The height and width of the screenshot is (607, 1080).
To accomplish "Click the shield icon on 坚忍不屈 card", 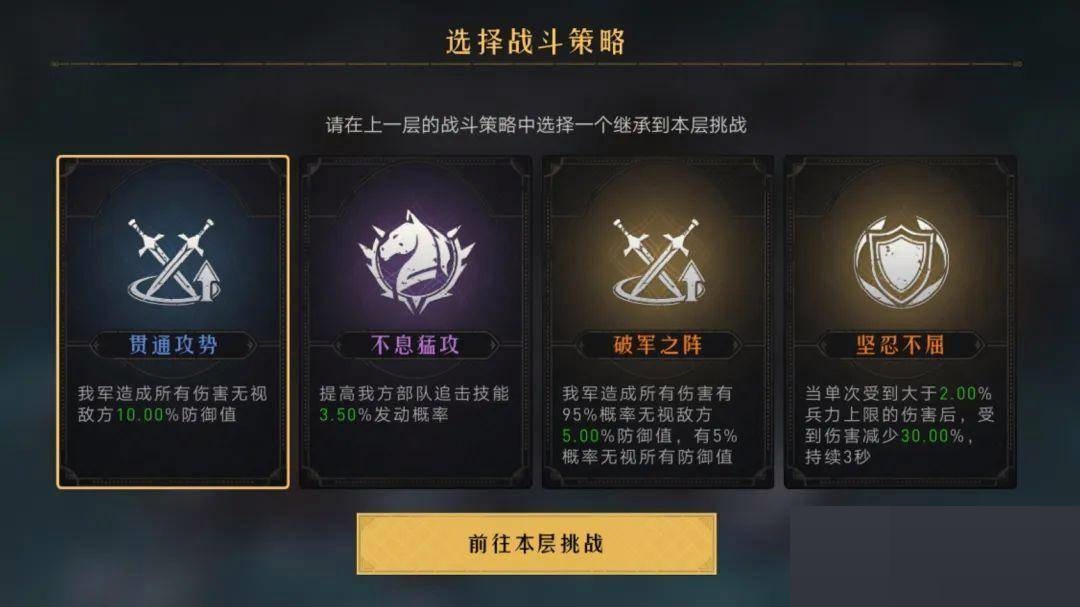I will pyautogui.click(x=901, y=261).
